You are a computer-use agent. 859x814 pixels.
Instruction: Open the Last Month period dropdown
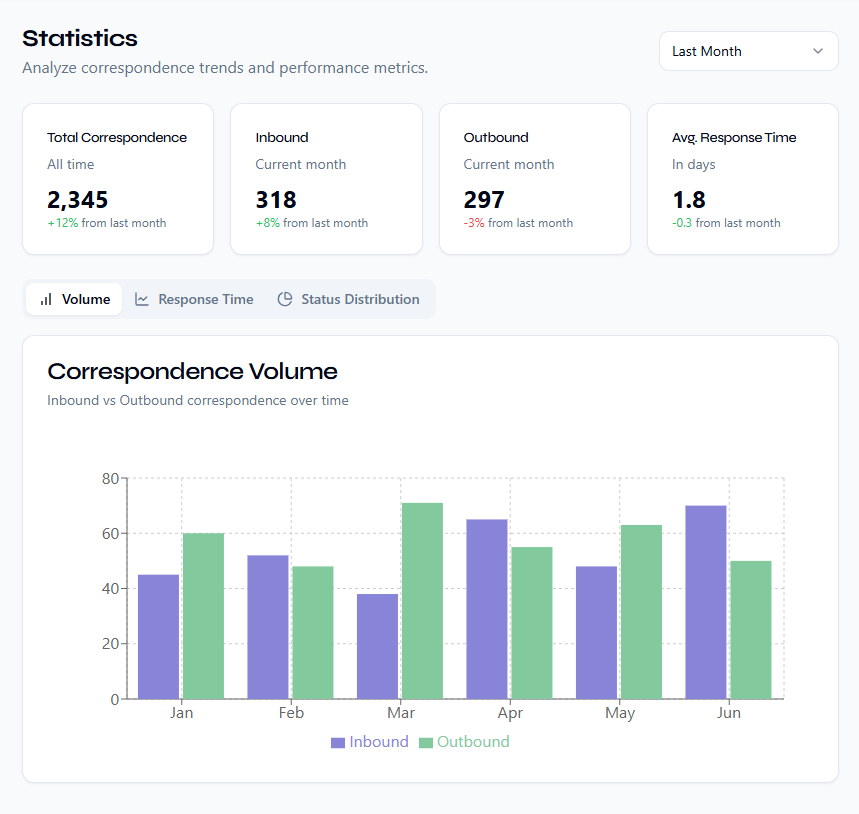point(748,51)
